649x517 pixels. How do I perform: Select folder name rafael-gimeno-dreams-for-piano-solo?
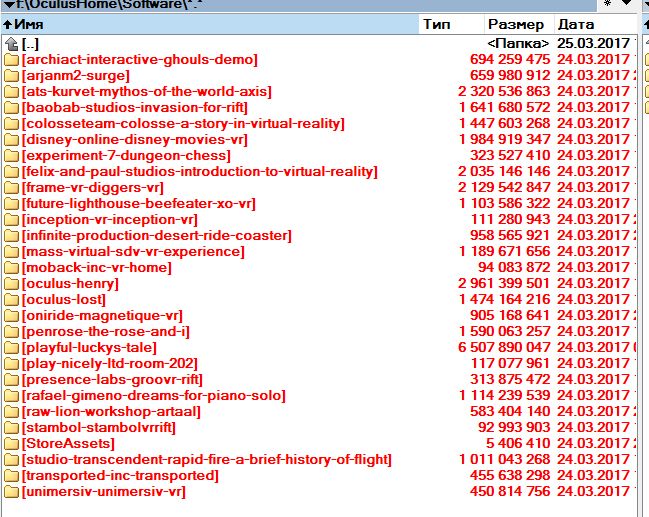tap(154, 396)
